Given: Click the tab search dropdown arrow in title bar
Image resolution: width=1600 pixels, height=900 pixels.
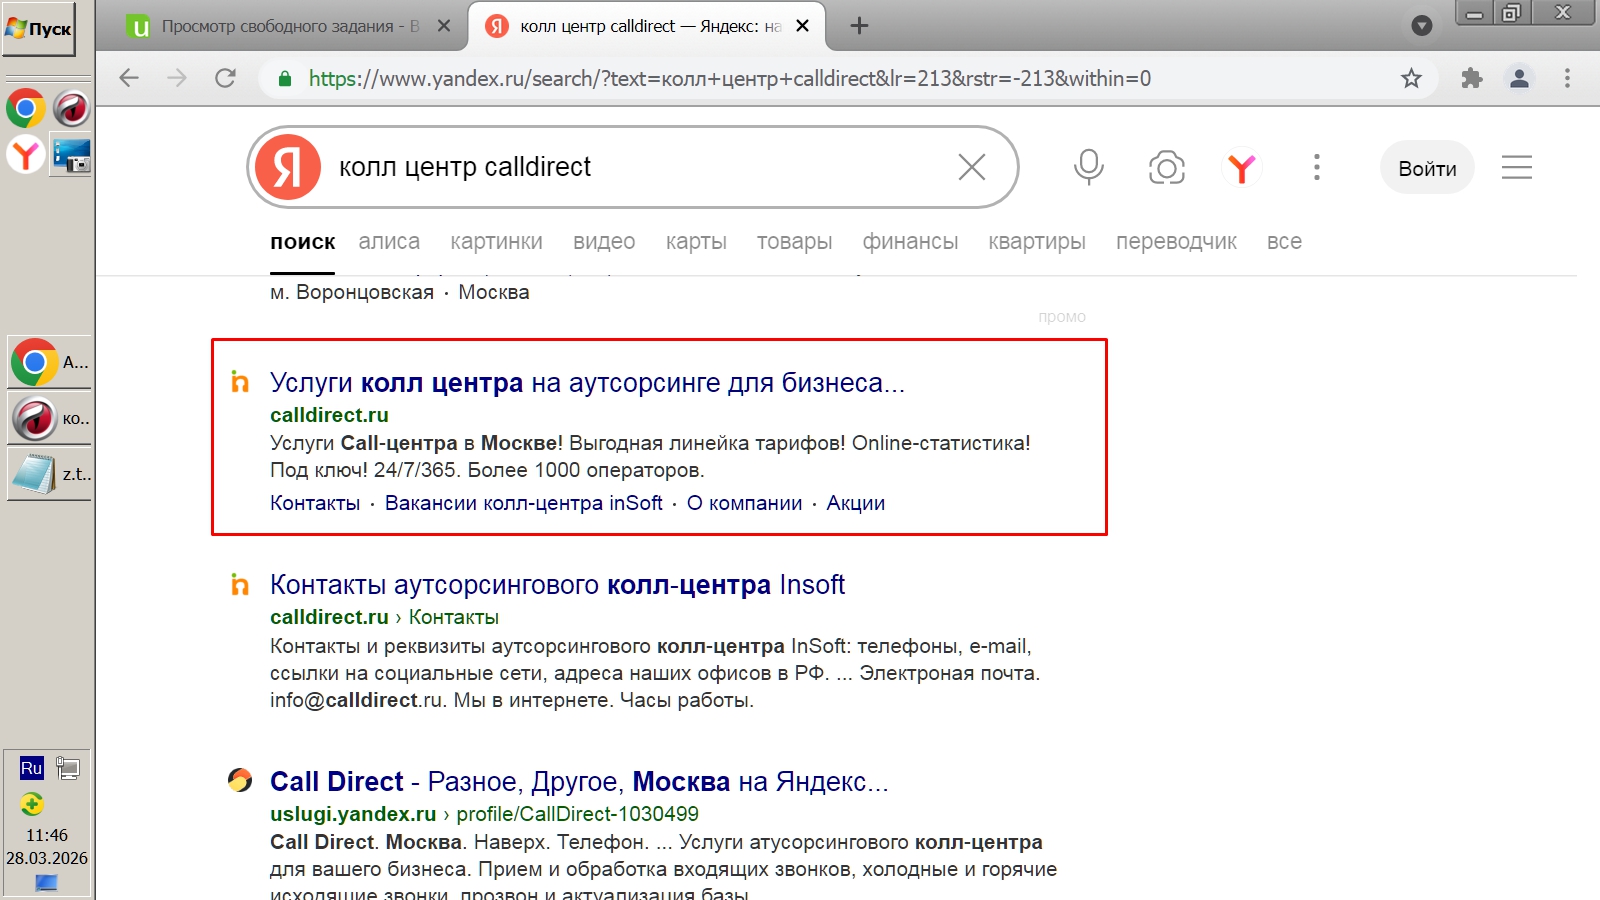Looking at the screenshot, I should point(1422,25).
